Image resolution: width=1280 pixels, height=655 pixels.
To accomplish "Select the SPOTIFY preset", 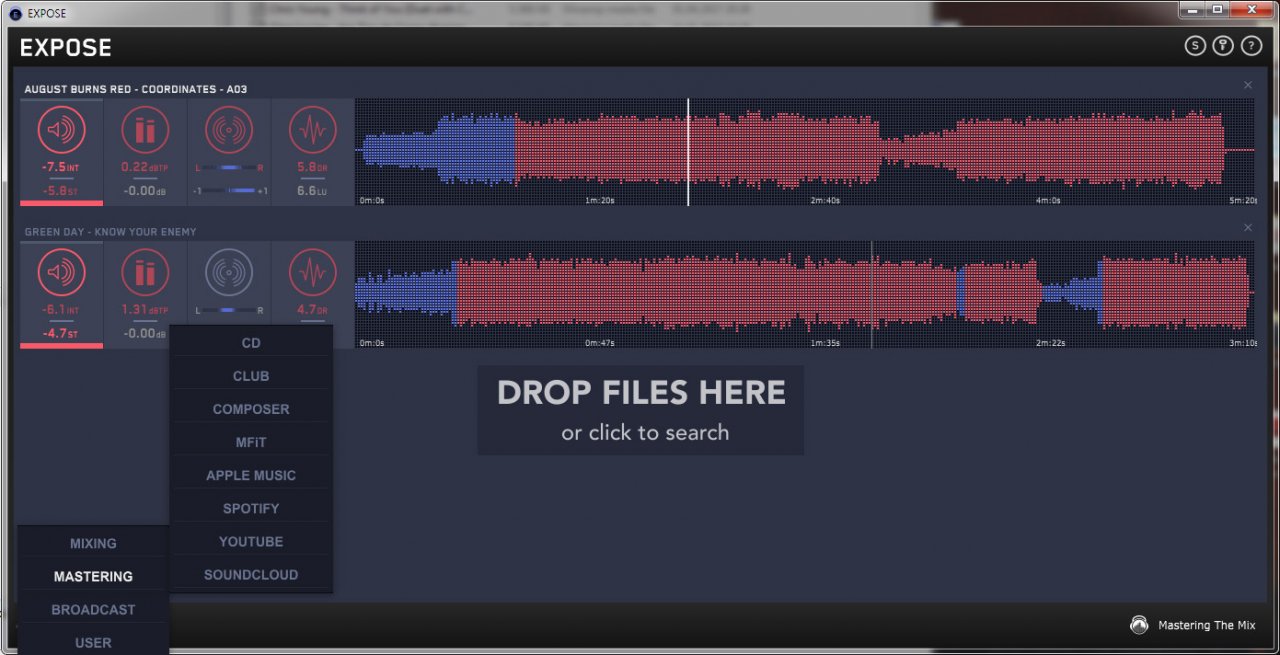I will tap(251, 508).
